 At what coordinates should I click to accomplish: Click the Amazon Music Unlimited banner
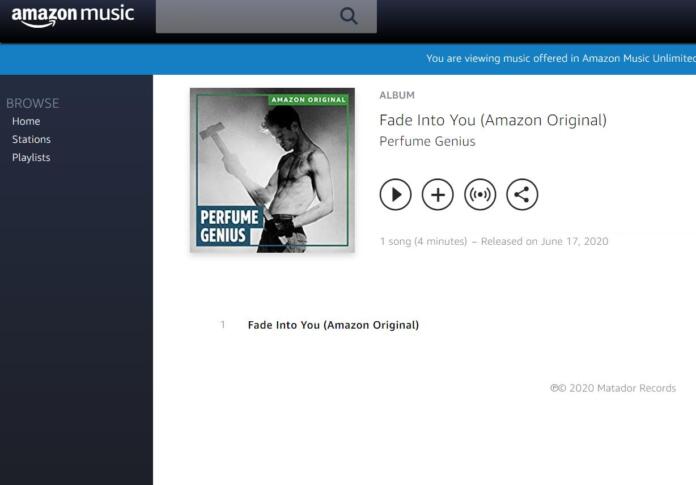[x=561, y=59]
